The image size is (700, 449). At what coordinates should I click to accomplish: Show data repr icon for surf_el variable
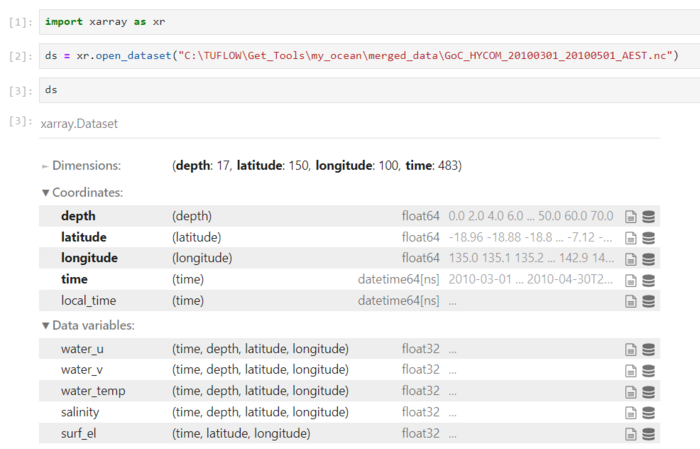648,434
